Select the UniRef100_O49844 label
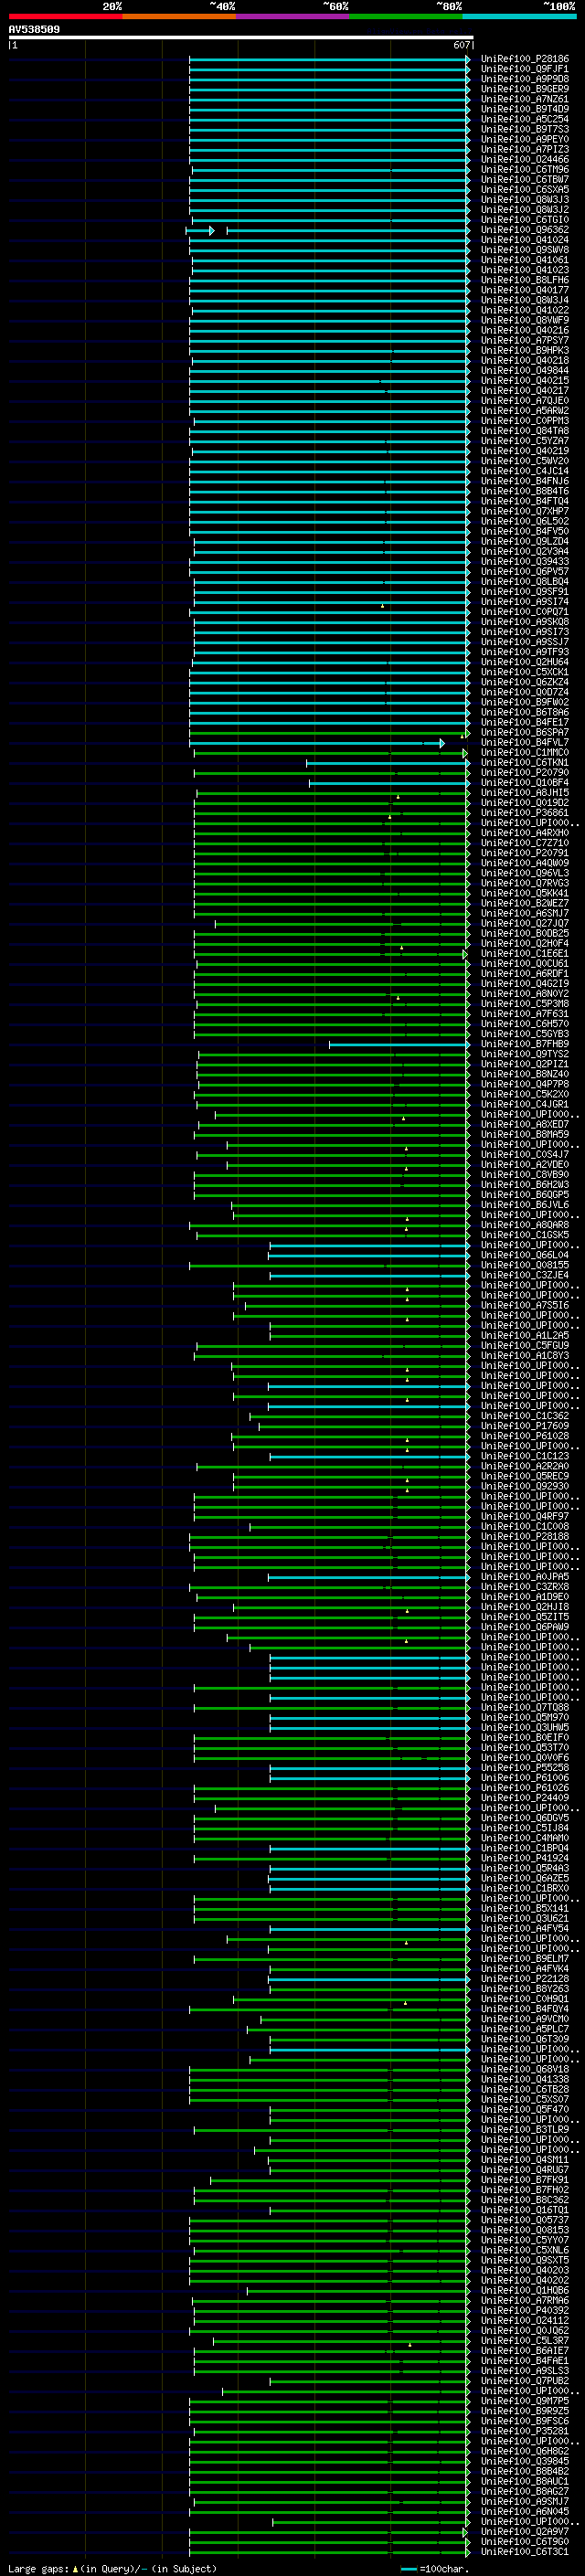 pyautogui.click(x=525, y=370)
